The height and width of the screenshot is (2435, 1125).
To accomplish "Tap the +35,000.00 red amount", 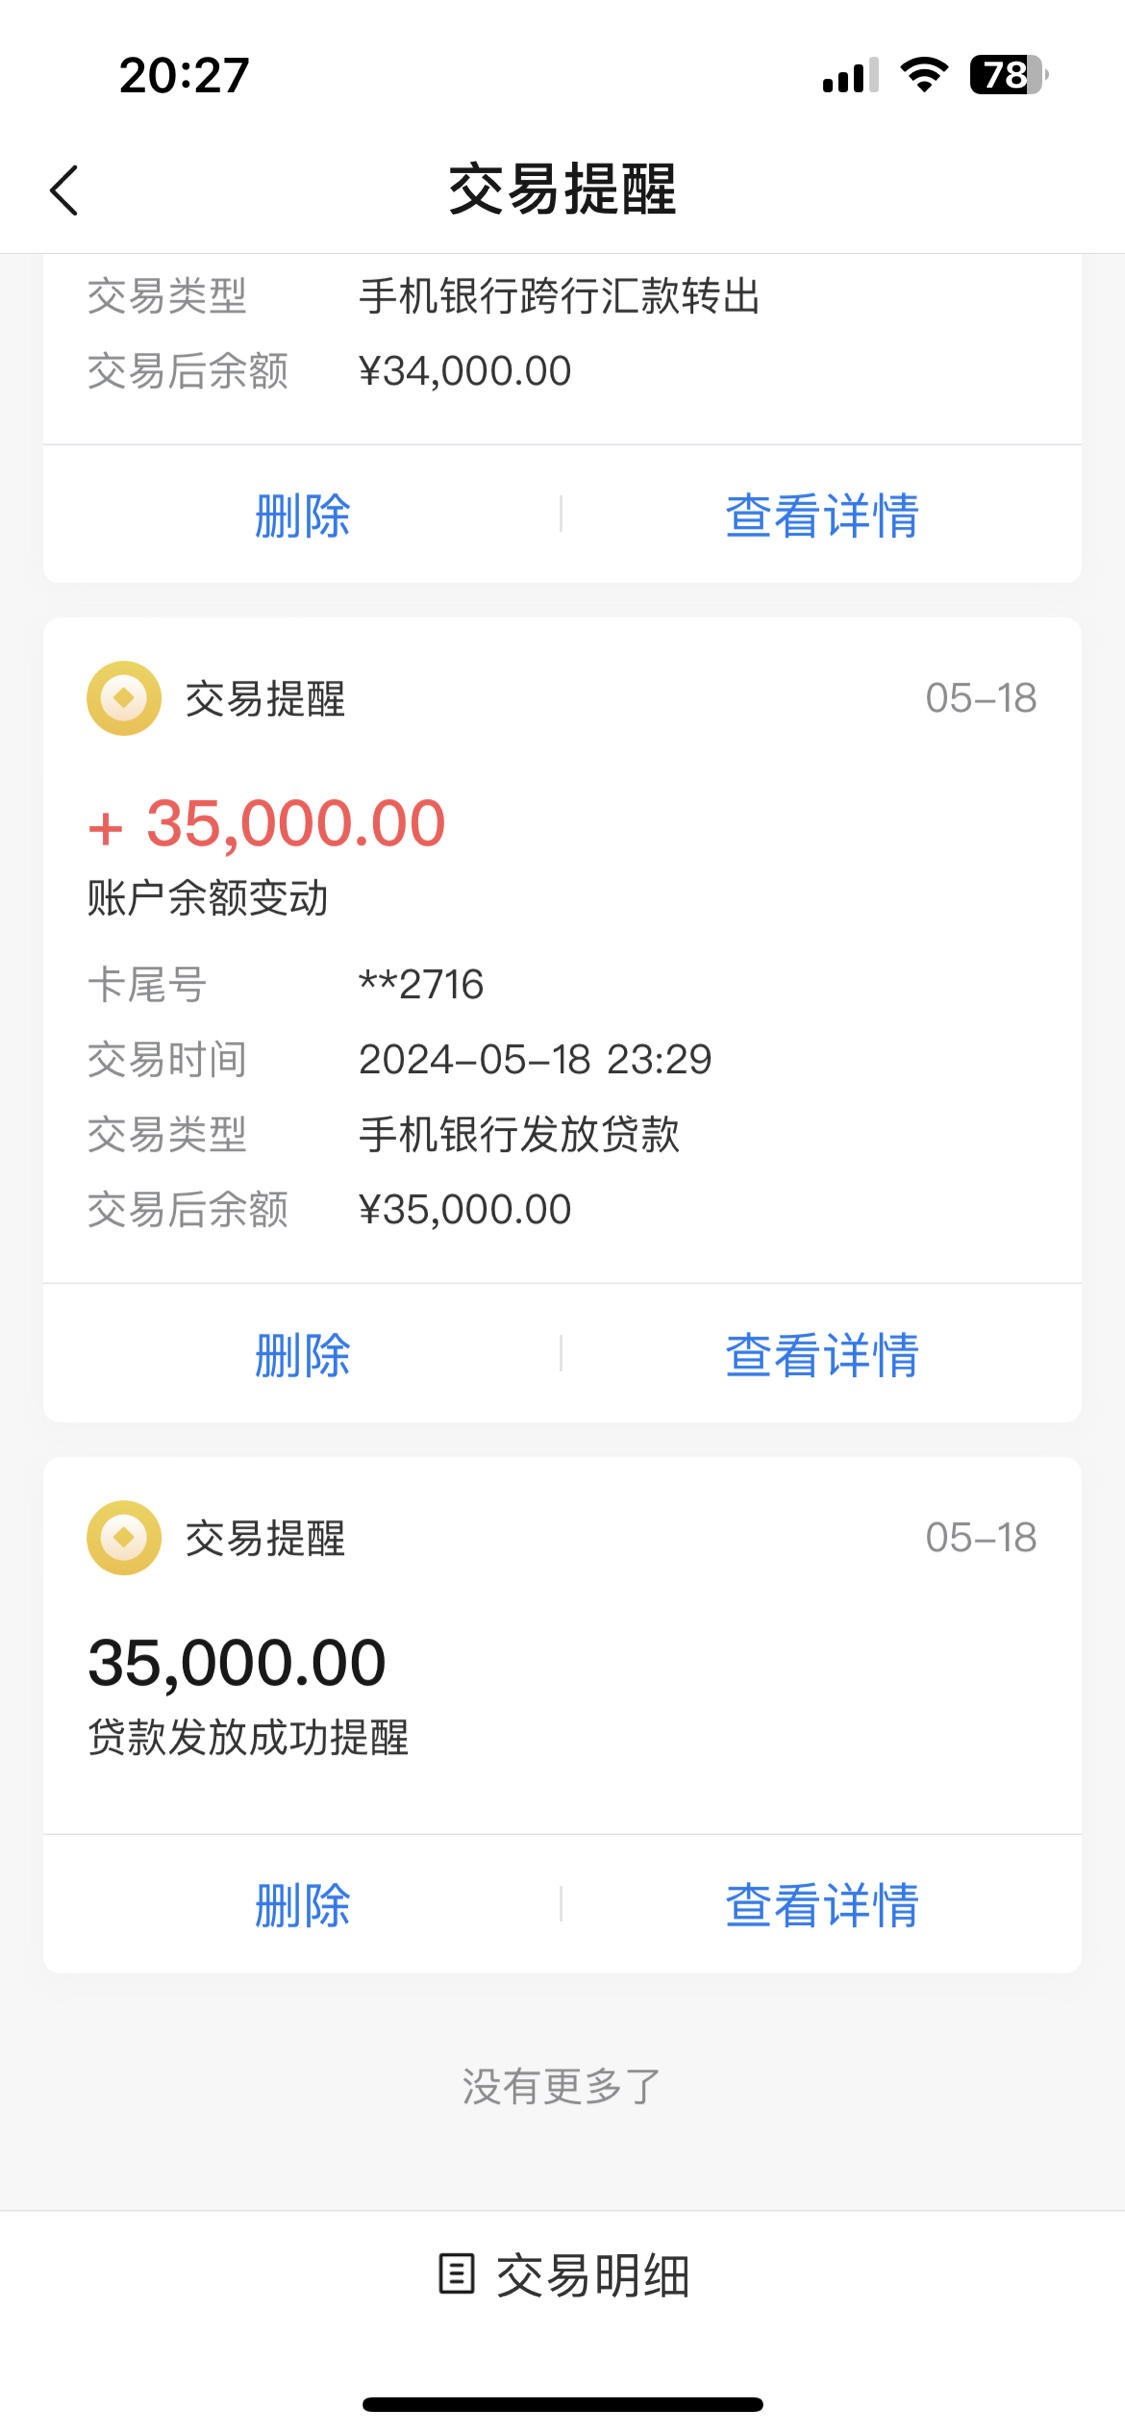I will [266, 824].
